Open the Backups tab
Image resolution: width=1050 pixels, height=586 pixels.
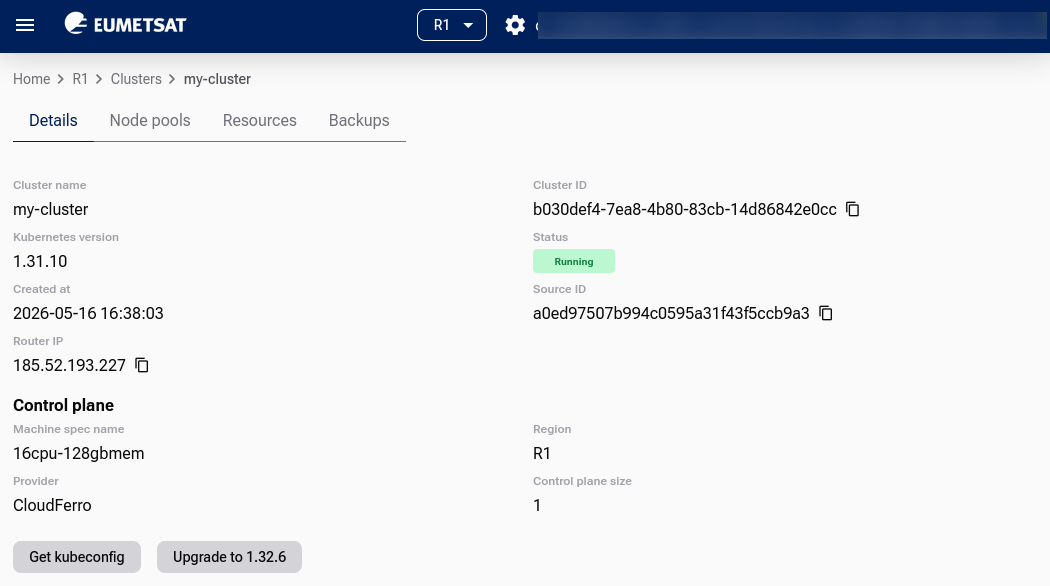[359, 121]
